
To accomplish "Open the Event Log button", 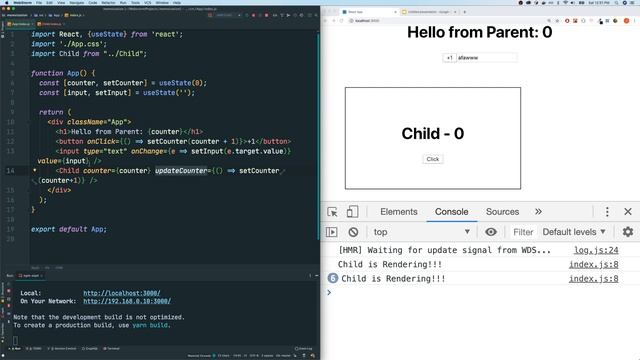I will (304, 349).
